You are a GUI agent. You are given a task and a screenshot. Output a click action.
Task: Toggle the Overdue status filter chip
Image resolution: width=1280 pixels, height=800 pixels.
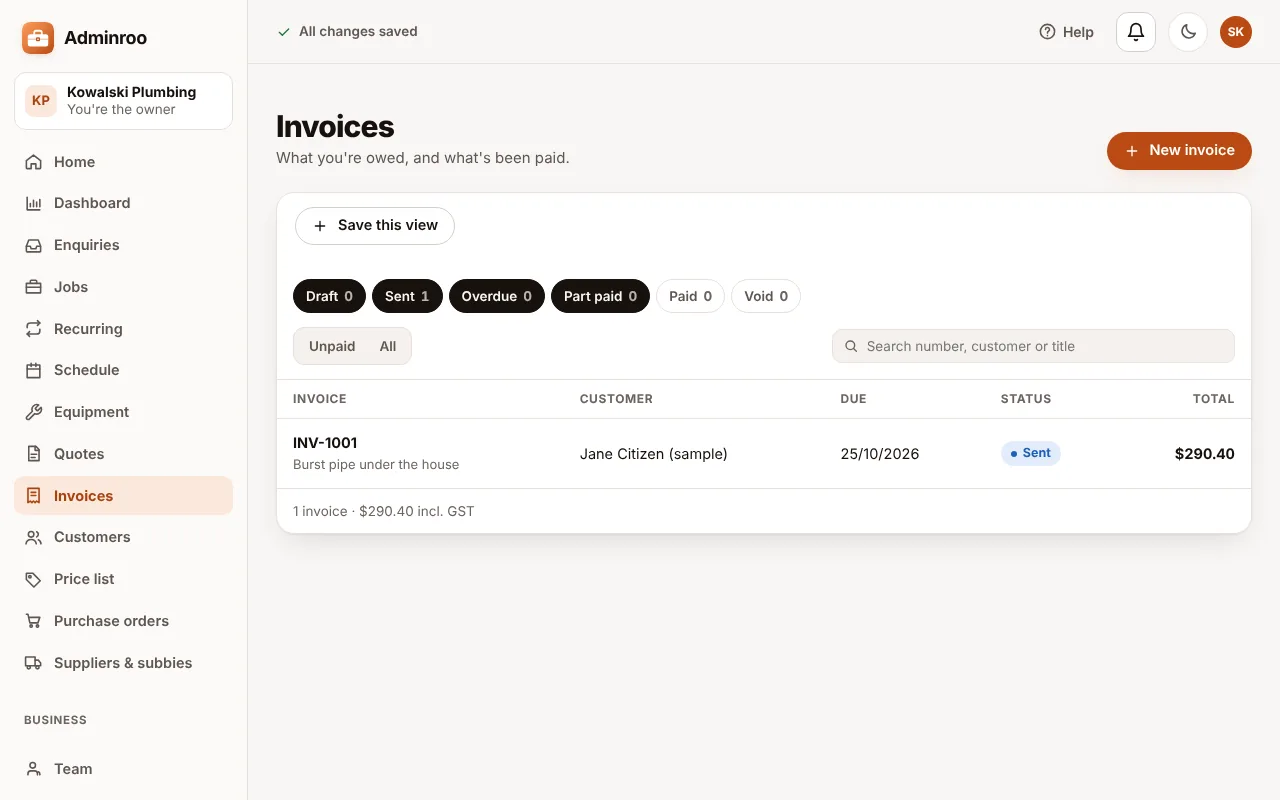pos(497,296)
